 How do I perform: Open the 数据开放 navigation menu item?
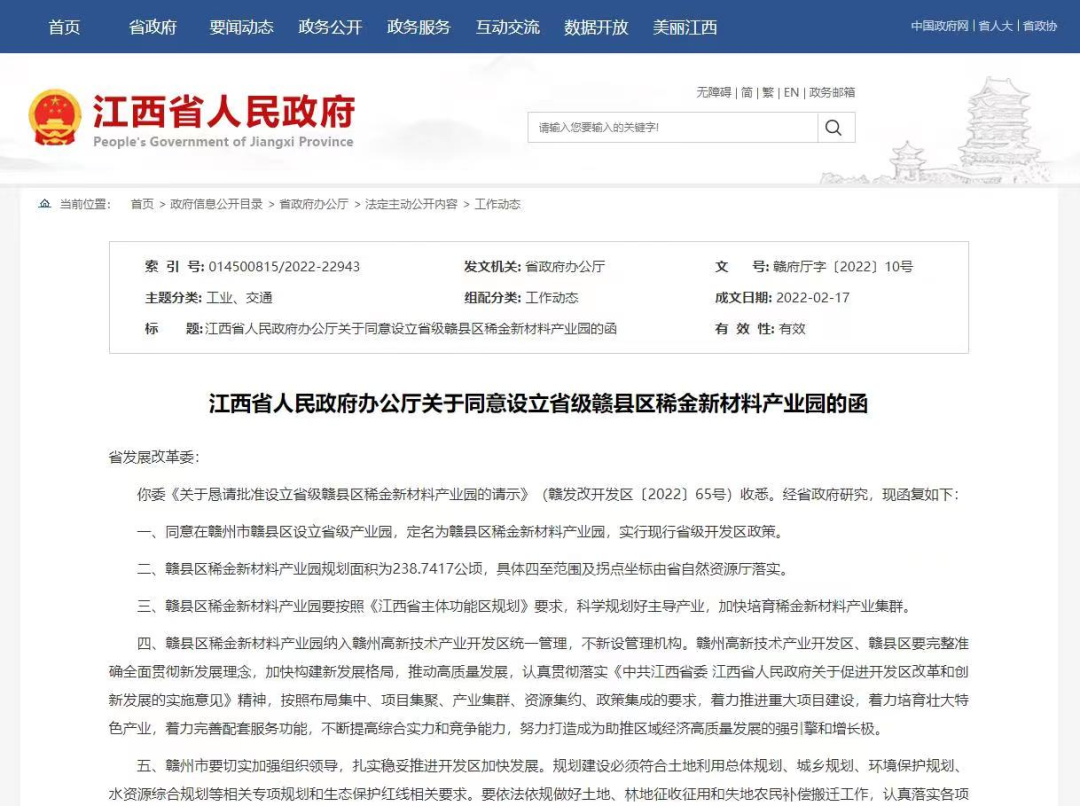[596, 27]
